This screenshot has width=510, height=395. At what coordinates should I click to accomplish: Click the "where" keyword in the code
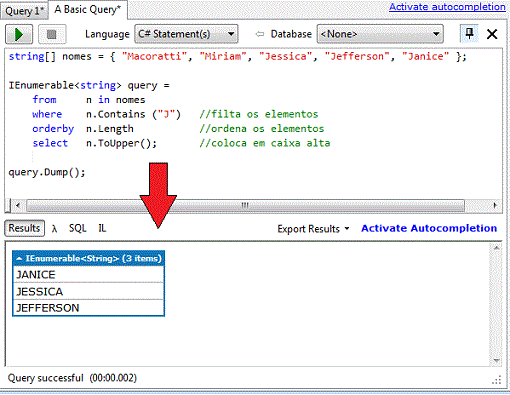point(47,114)
